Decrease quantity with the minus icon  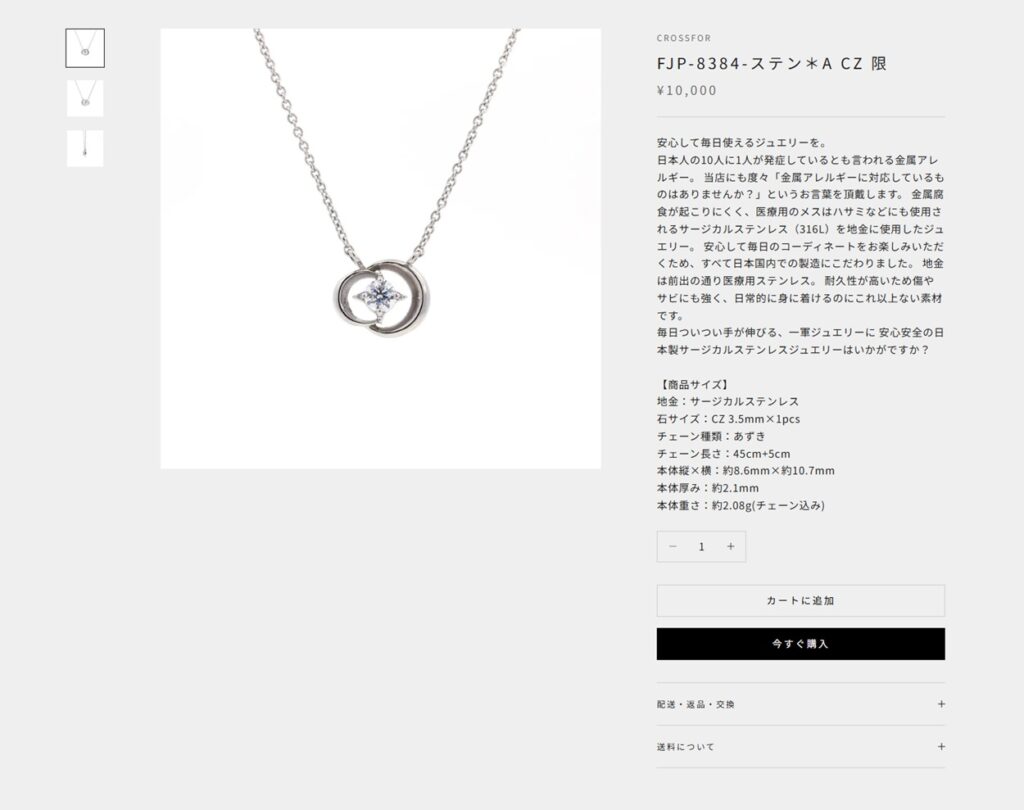673,547
